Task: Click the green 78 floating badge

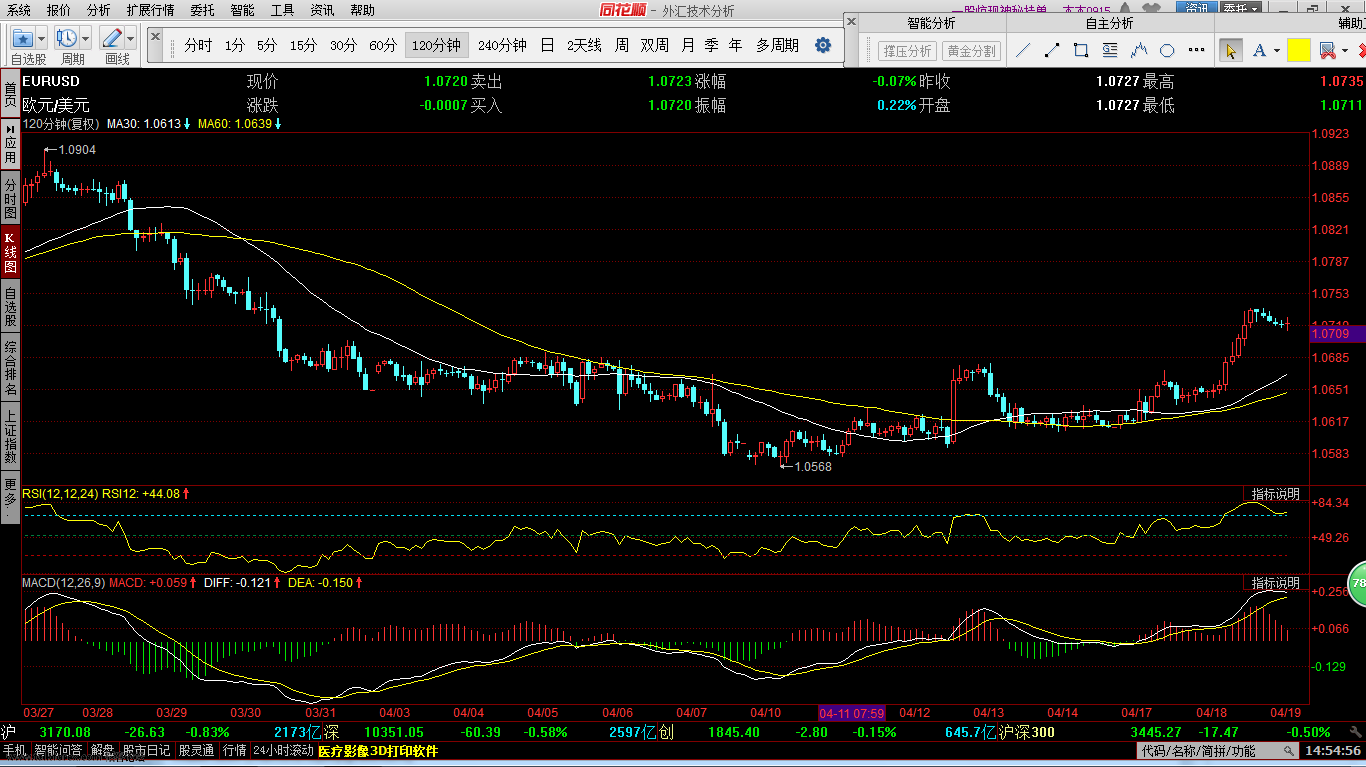Action: click(1357, 583)
